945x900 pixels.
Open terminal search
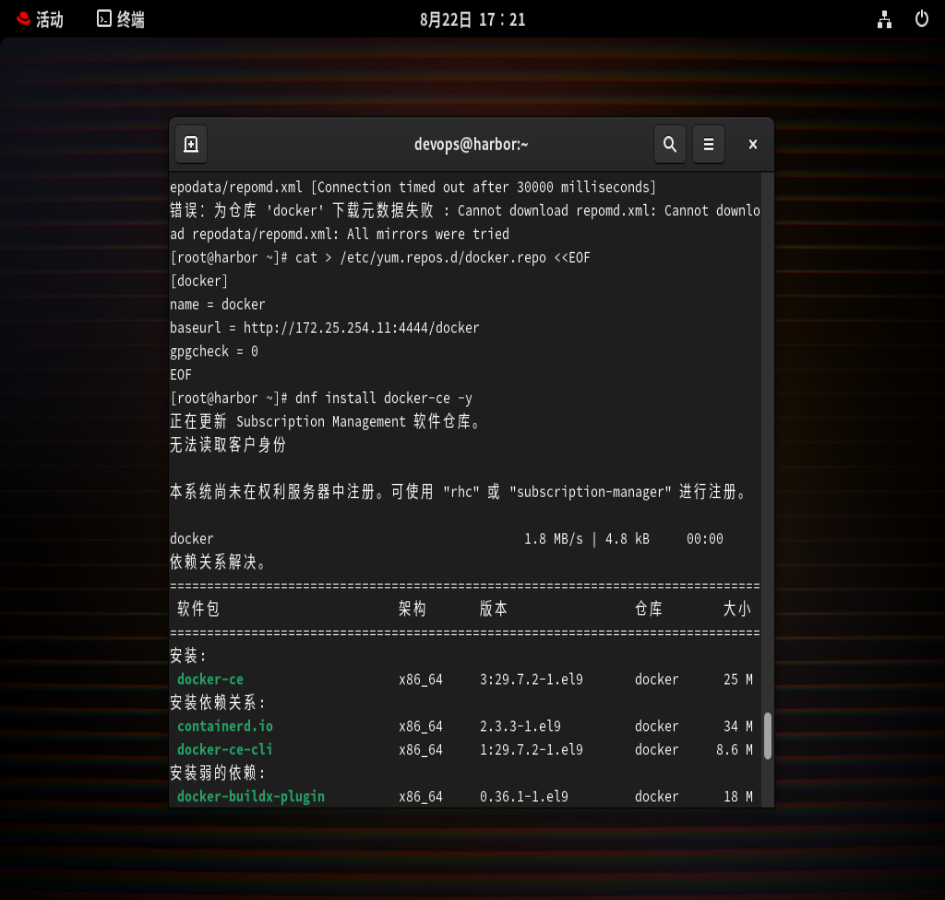click(x=670, y=144)
